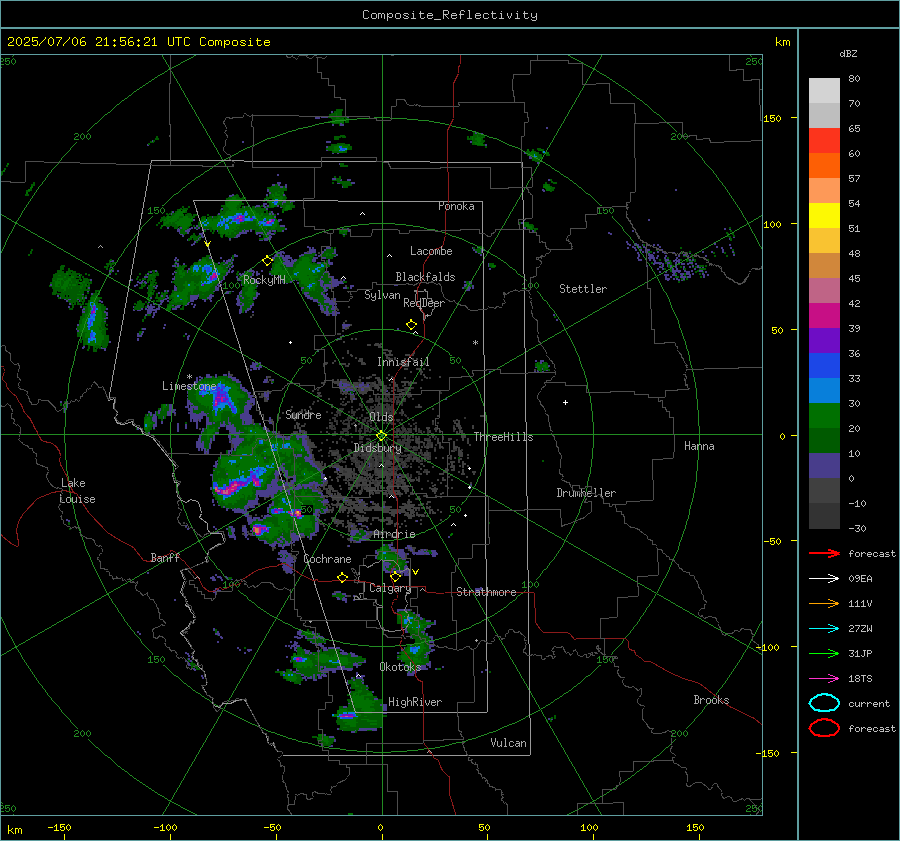Click the Calgary city label
This screenshot has height=841, width=900.
(x=390, y=588)
